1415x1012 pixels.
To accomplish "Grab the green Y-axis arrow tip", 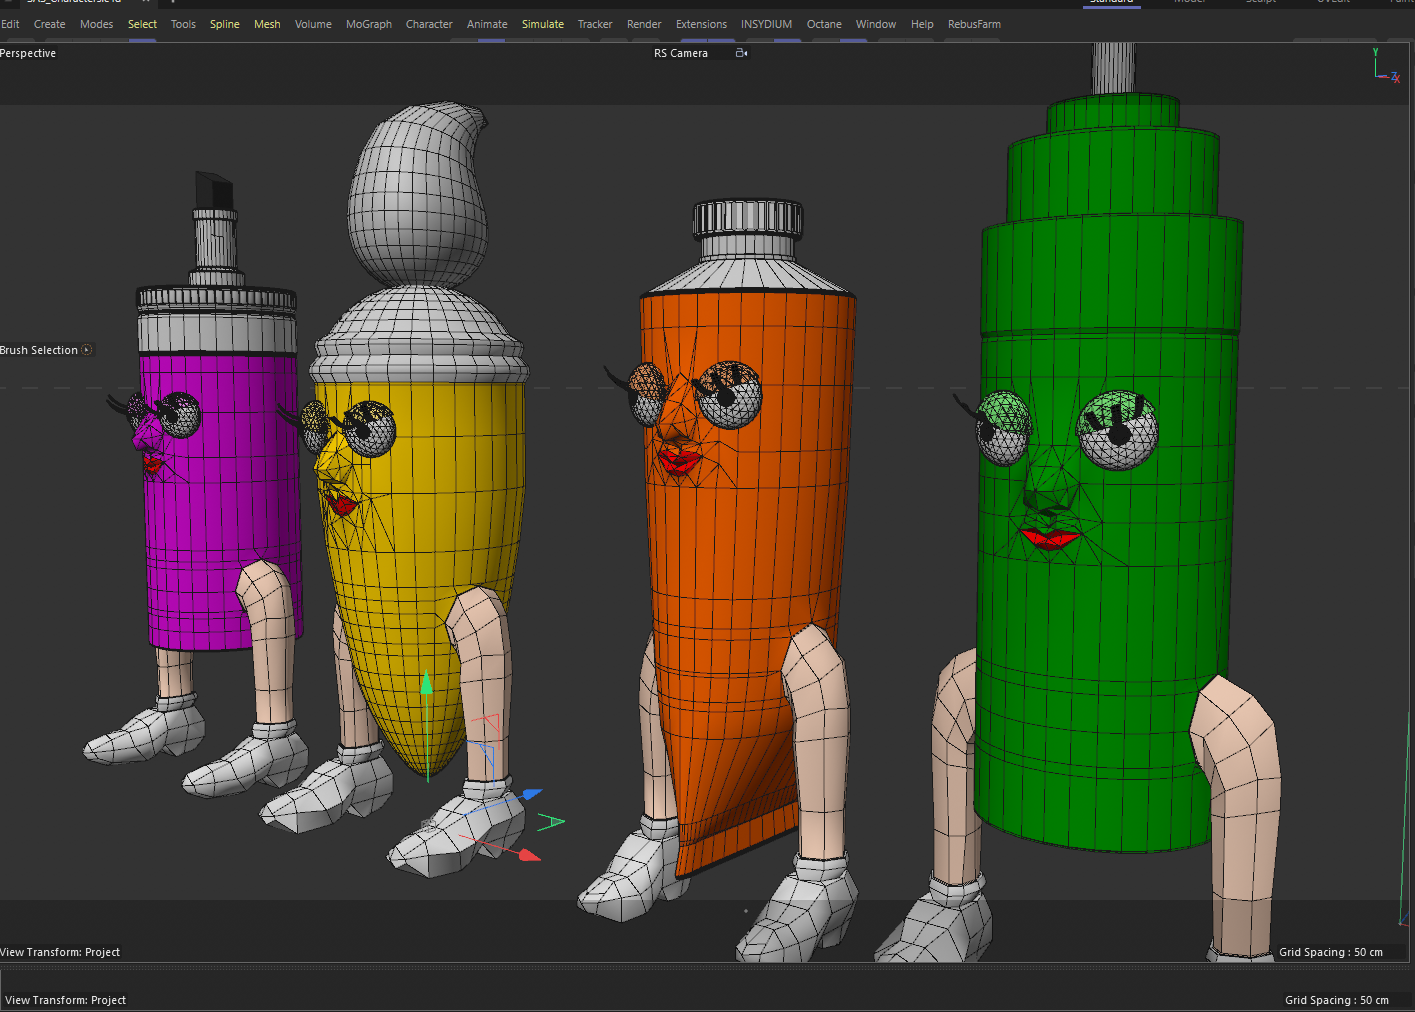I will click(x=426, y=683).
